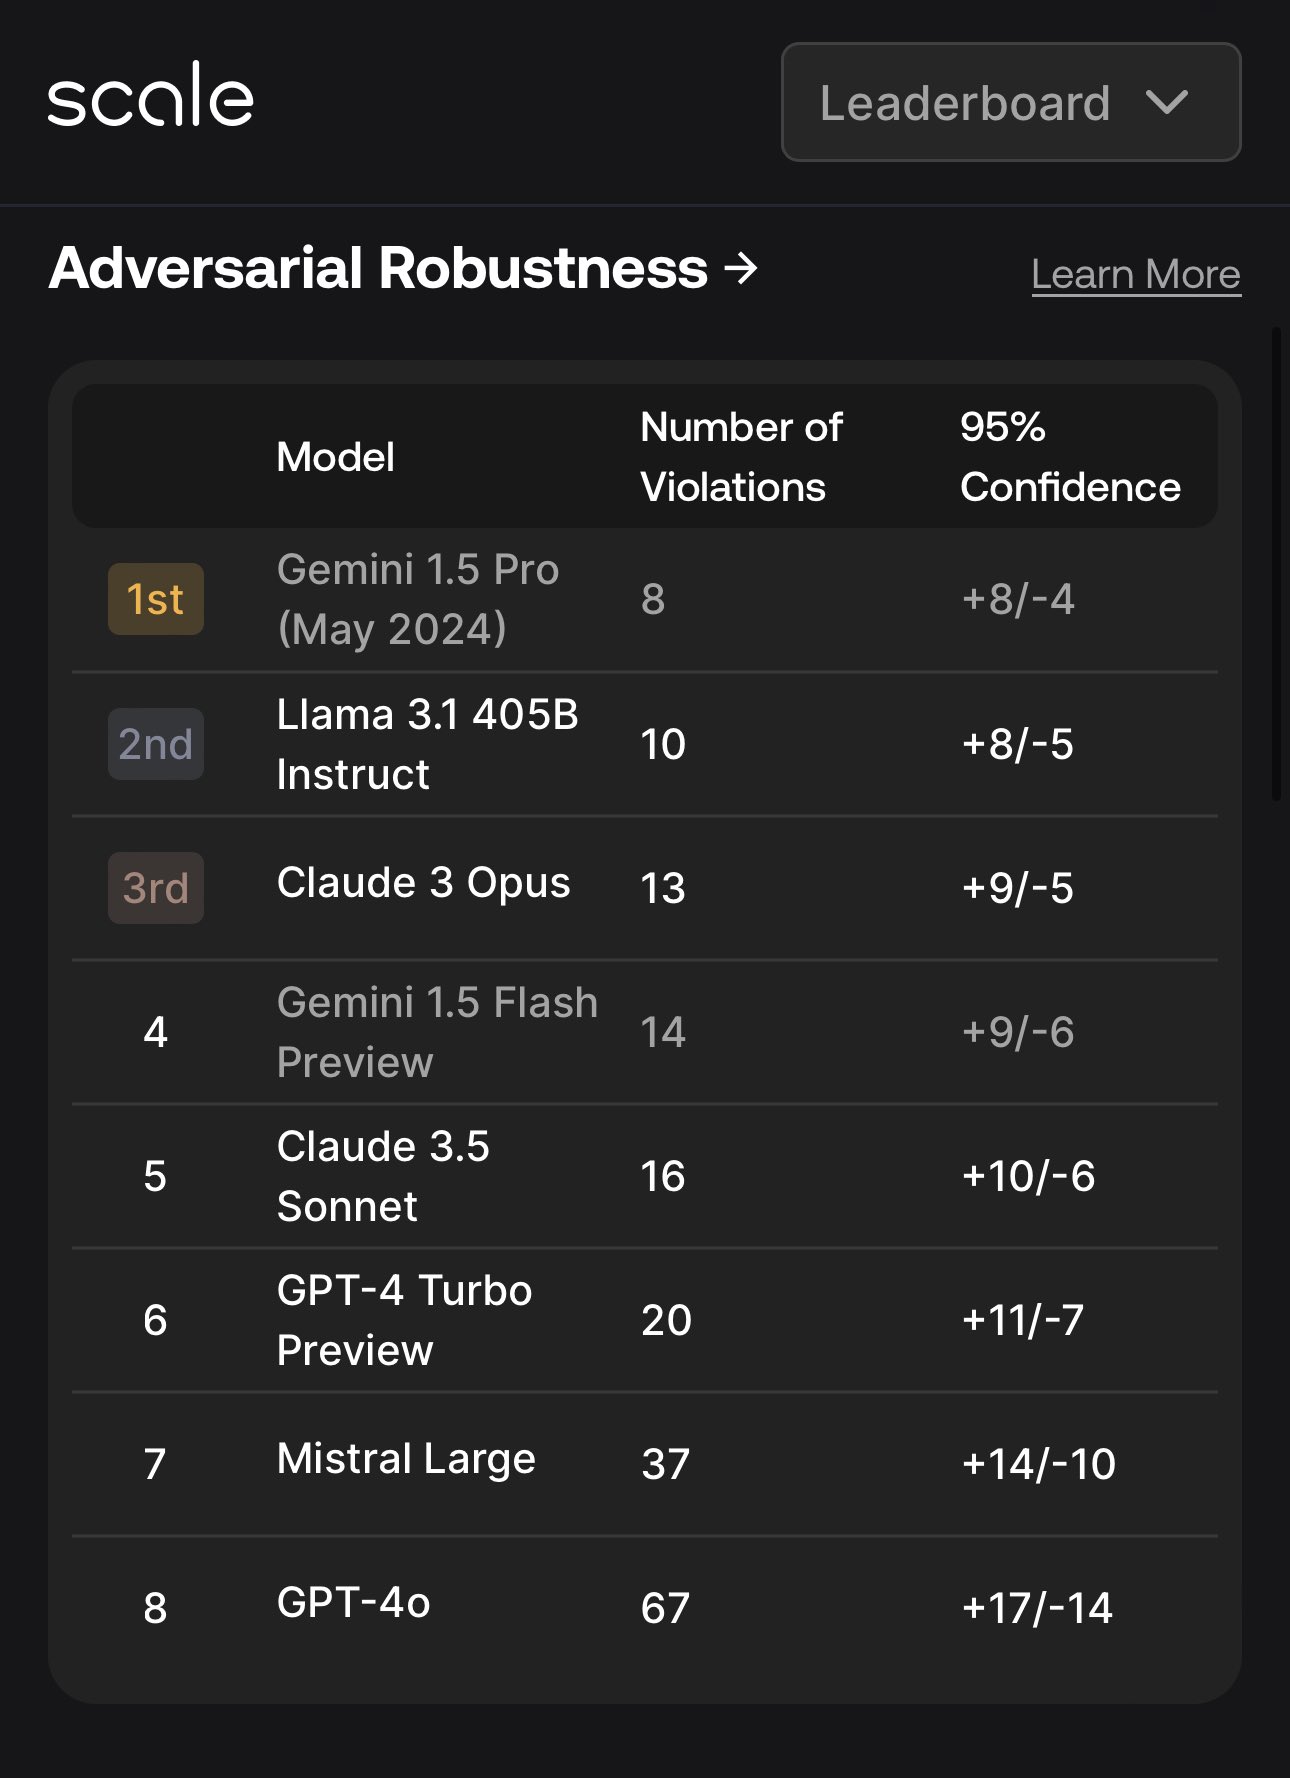
Task: Click the vertical scrollbar on right edge
Action: (1276, 564)
